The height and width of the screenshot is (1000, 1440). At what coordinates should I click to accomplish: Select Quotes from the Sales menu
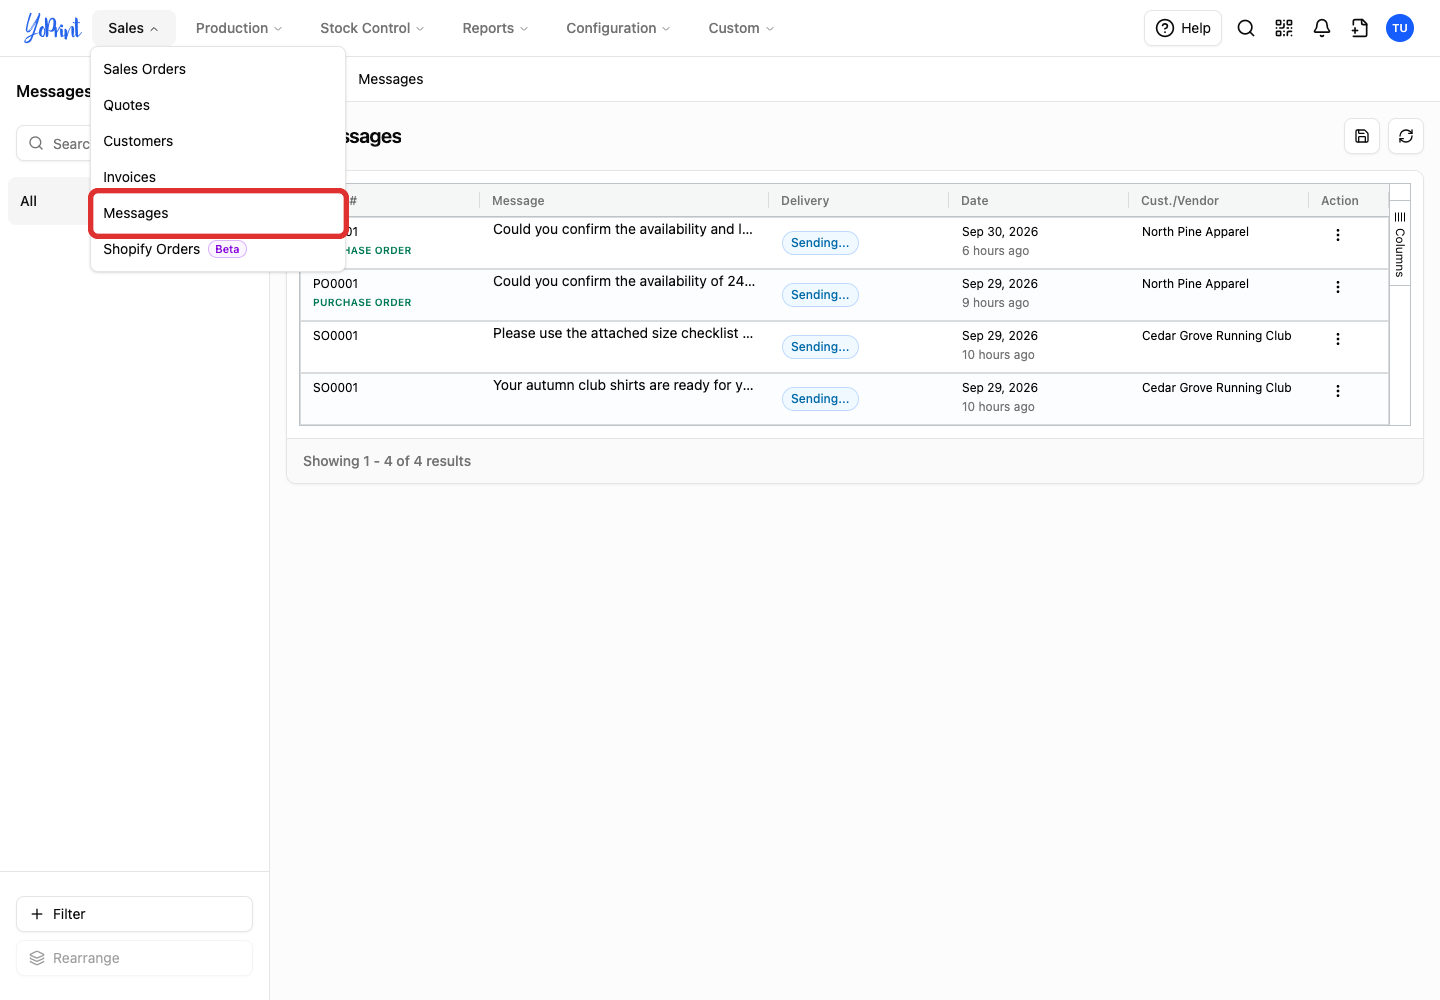pyautogui.click(x=218, y=105)
